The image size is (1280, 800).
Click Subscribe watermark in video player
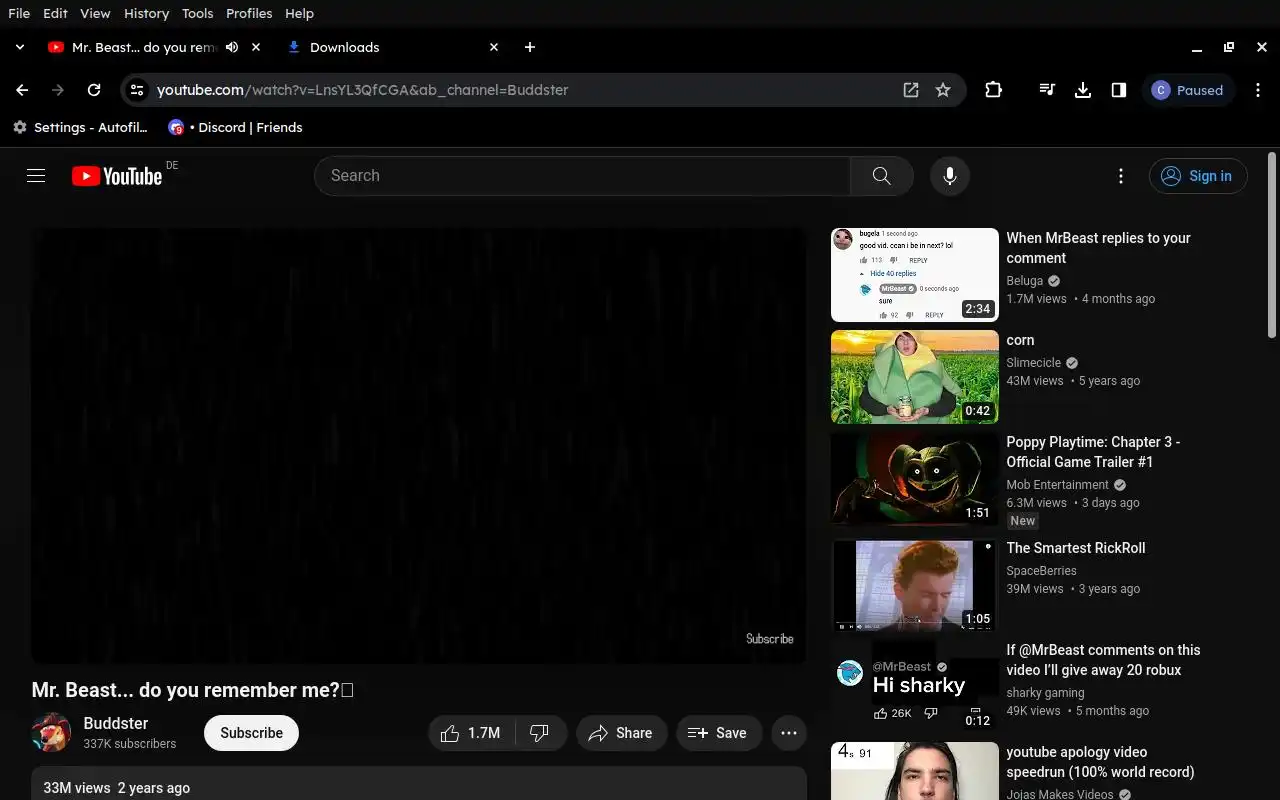[769, 639]
